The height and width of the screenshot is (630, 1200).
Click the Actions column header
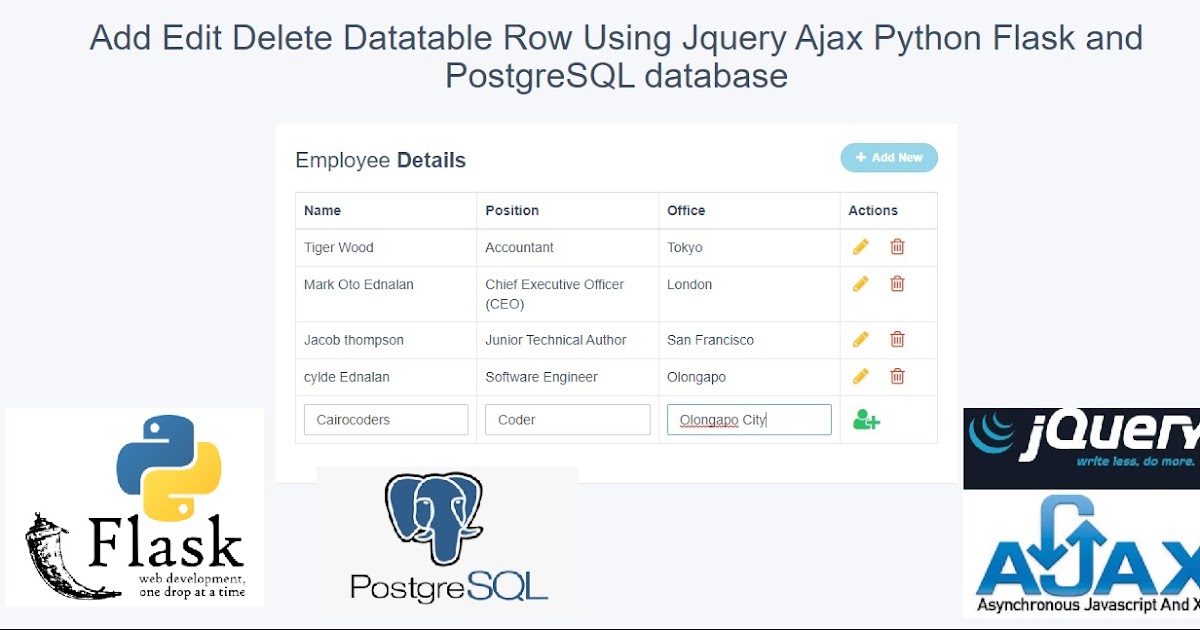click(x=889, y=211)
